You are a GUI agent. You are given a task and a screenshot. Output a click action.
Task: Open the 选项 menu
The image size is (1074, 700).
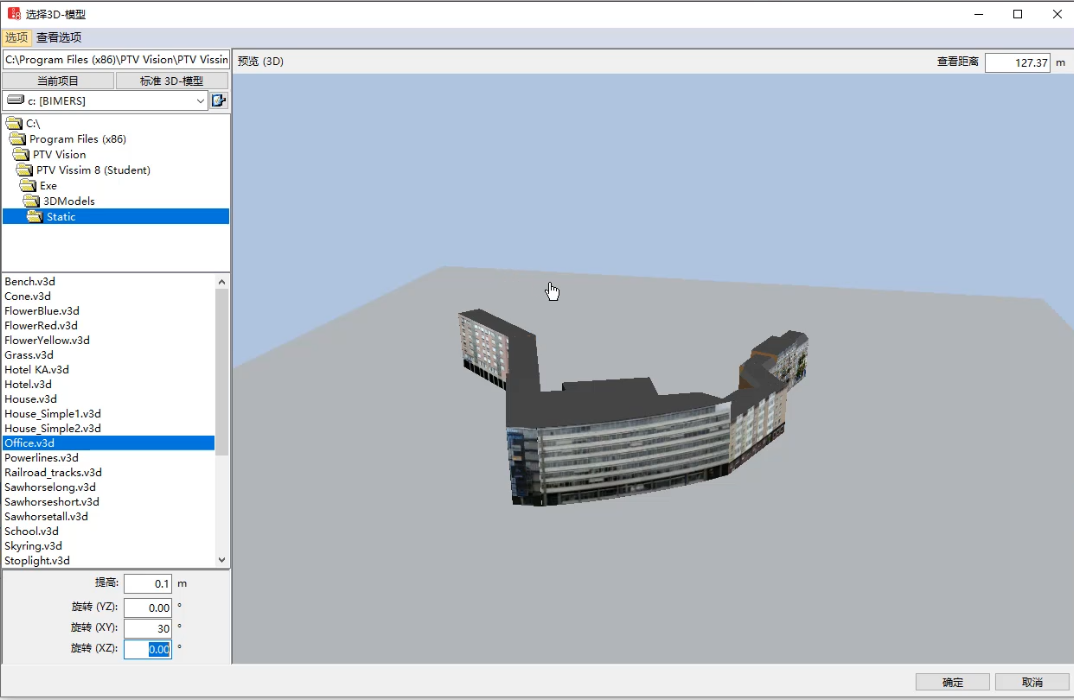(16, 37)
